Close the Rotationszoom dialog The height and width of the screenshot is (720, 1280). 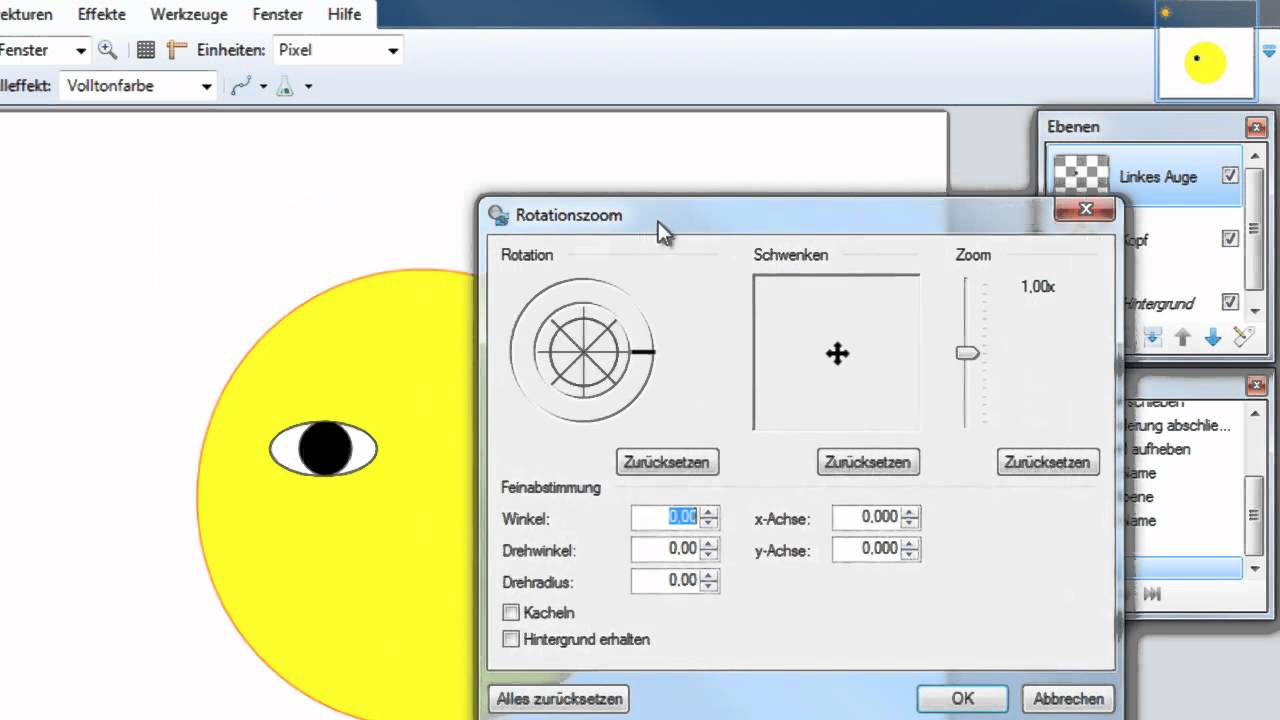tap(1085, 209)
